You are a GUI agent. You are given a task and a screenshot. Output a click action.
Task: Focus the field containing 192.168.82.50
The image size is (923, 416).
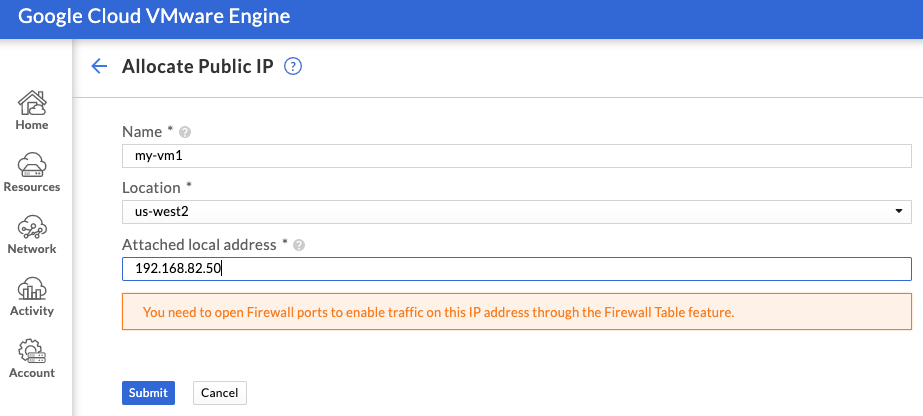517,269
